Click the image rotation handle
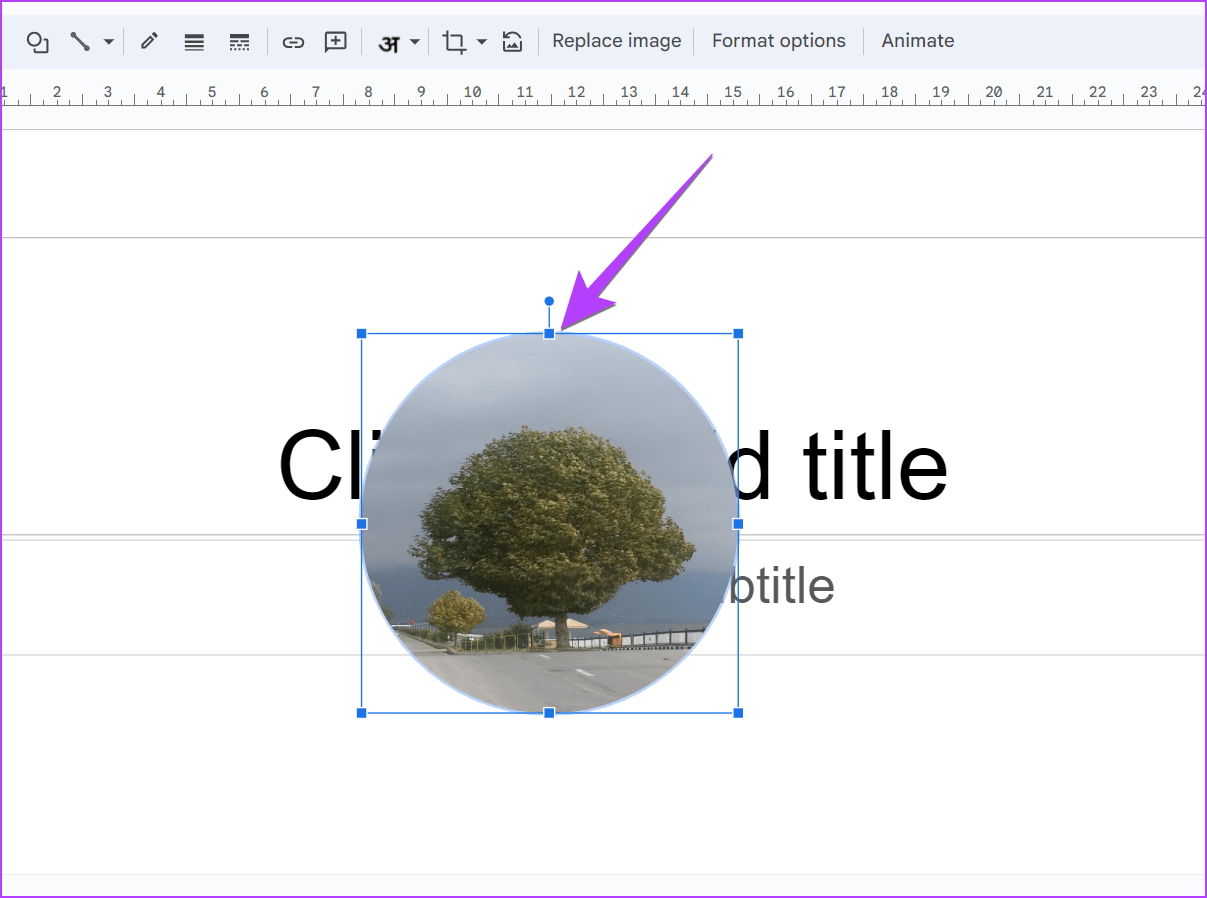The height and width of the screenshot is (898, 1207). click(548, 299)
